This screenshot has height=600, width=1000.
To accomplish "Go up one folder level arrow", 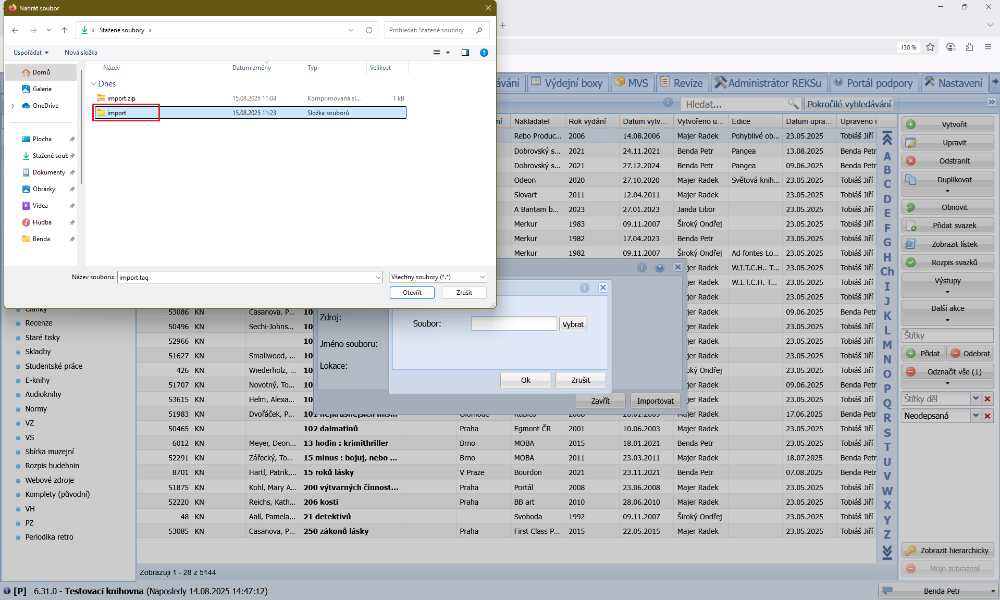I will (64, 31).
